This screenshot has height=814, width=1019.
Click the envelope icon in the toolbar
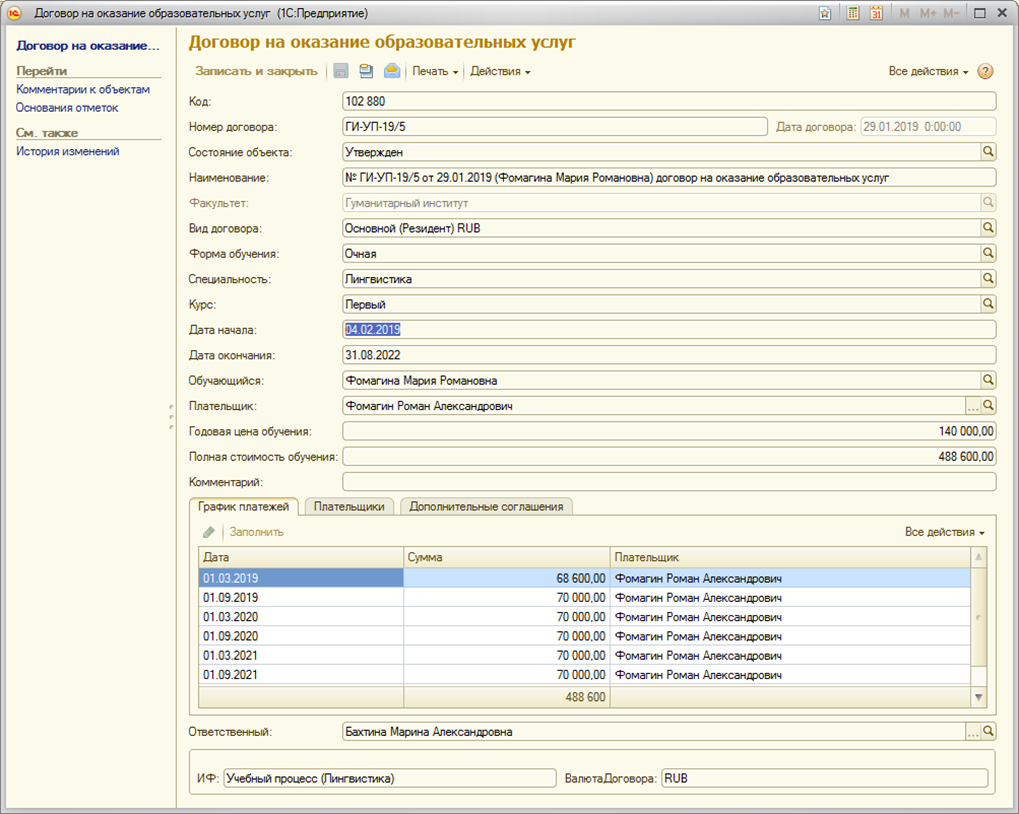tap(392, 71)
